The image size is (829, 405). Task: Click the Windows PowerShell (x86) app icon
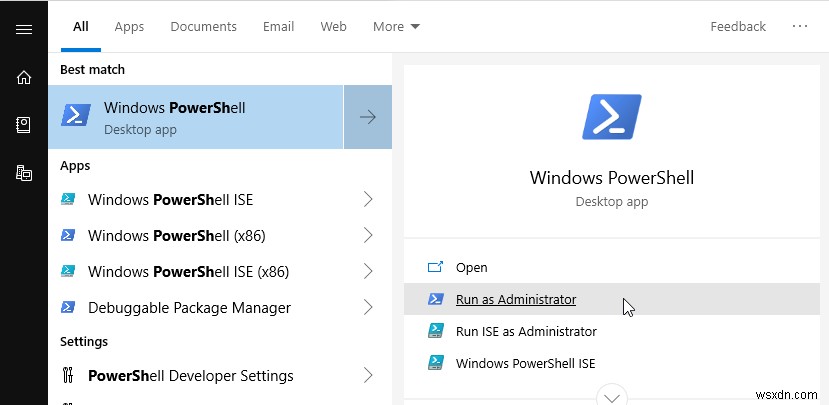click(68, 235)
